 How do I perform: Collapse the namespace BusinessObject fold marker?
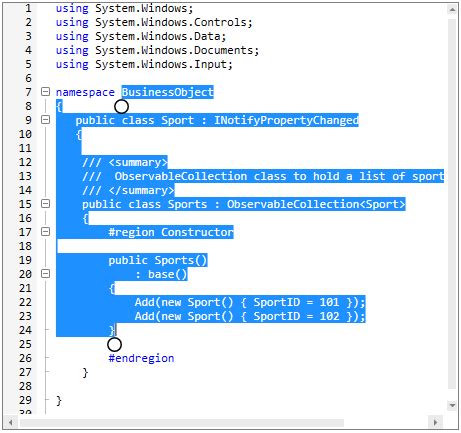pos(45,92)
